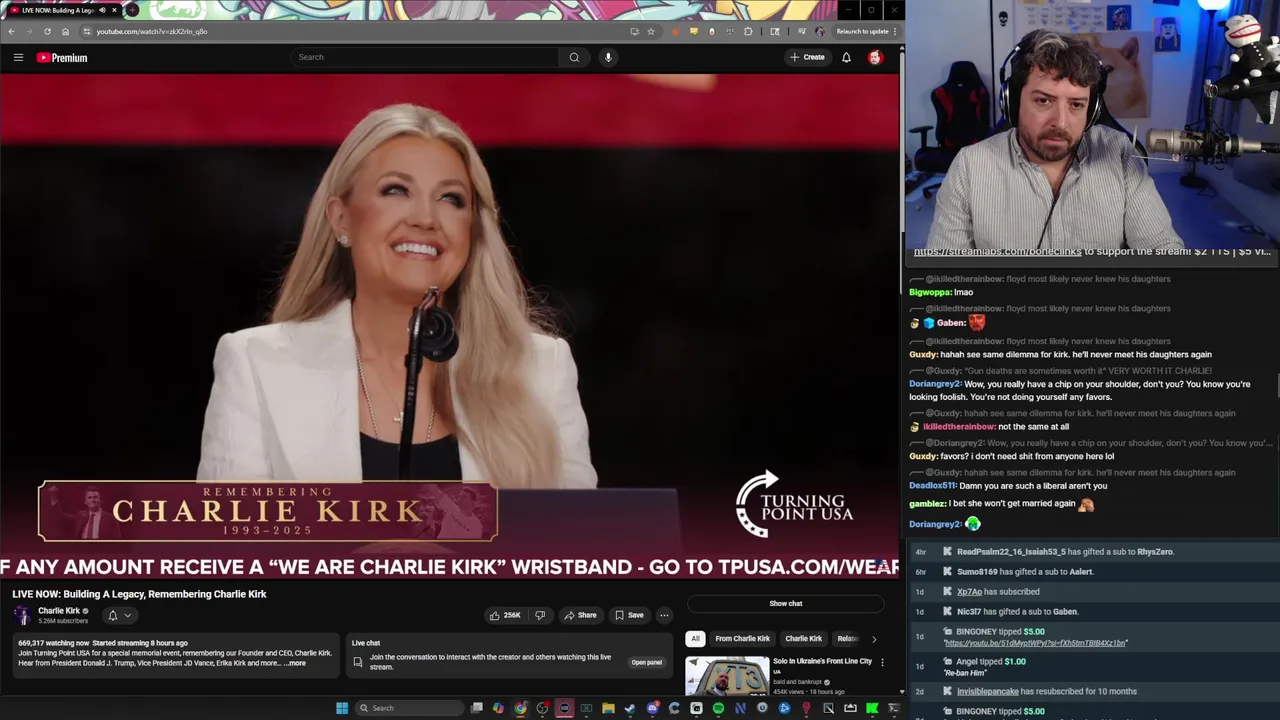This screenshot has width=1280, height=720.
Task: Open the YouTube notifications bell
Action: tap(846, 57)
